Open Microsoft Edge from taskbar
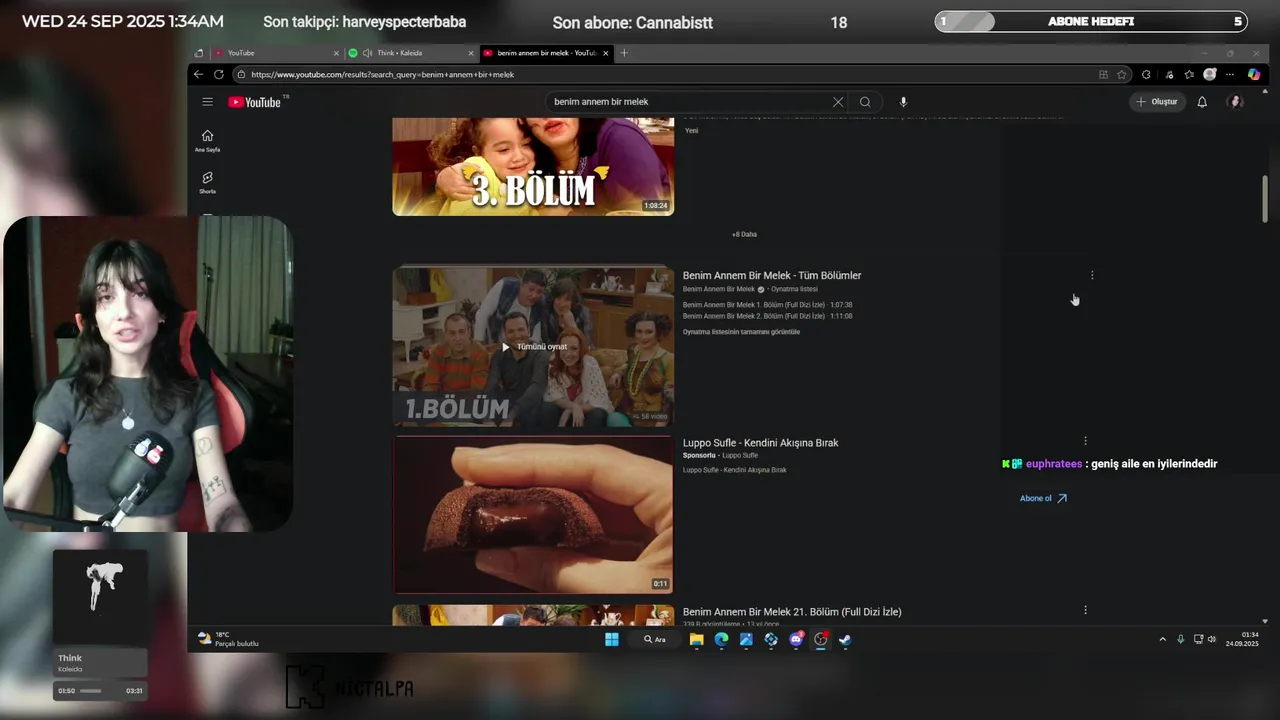The width and height of the screenshot is (1280, 720). pos(721,640)
